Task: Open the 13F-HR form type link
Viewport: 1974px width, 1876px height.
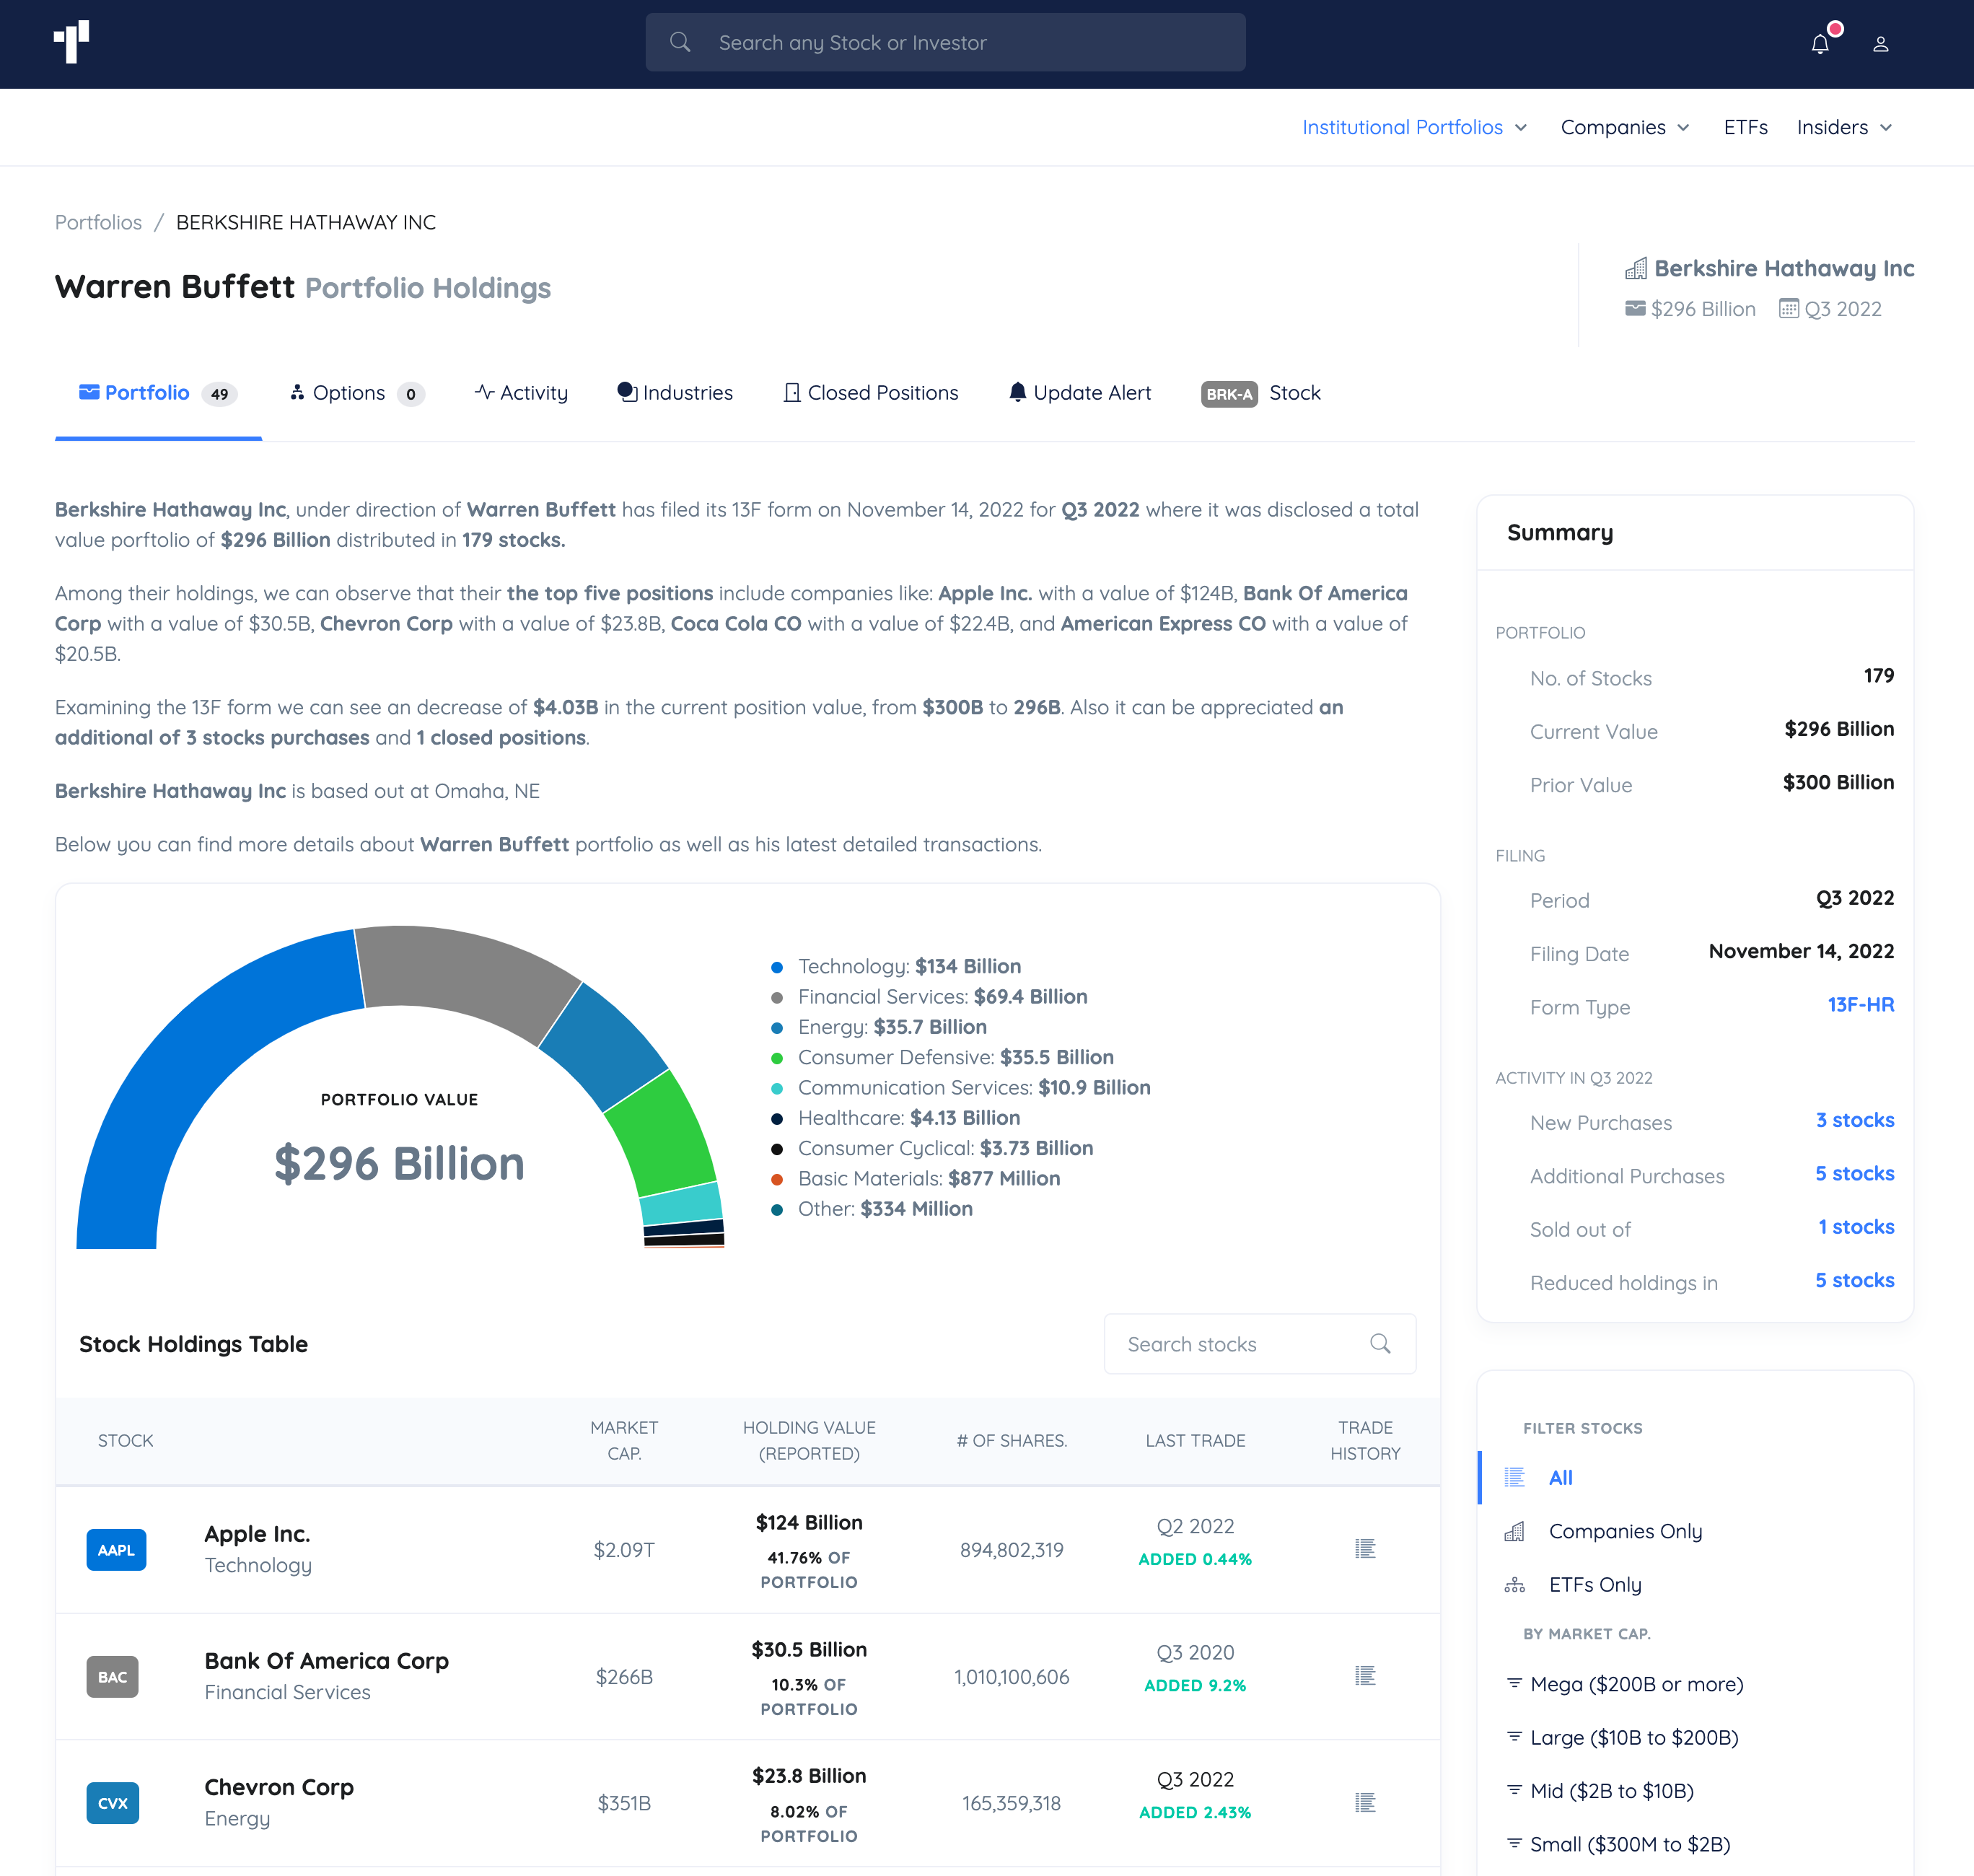Action: coord(1860,1004)
